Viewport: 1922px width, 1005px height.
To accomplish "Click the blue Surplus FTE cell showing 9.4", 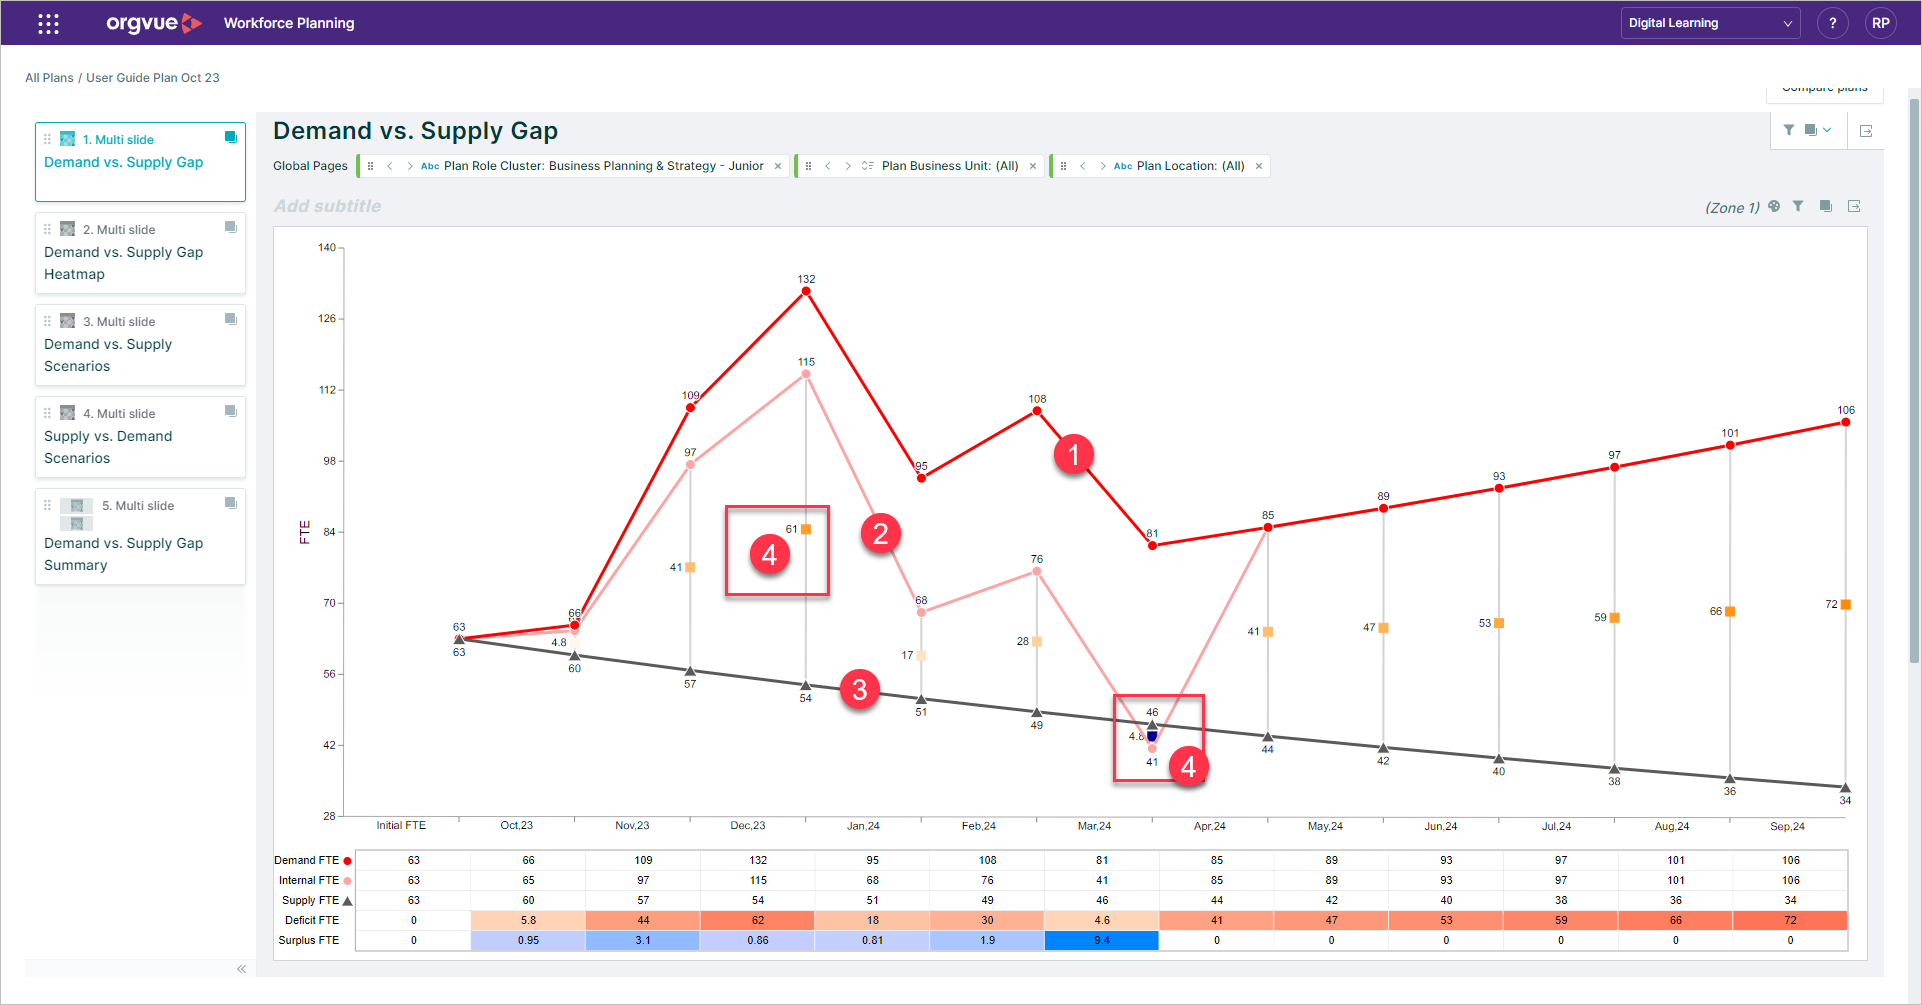I will [x=1101, y=940].
